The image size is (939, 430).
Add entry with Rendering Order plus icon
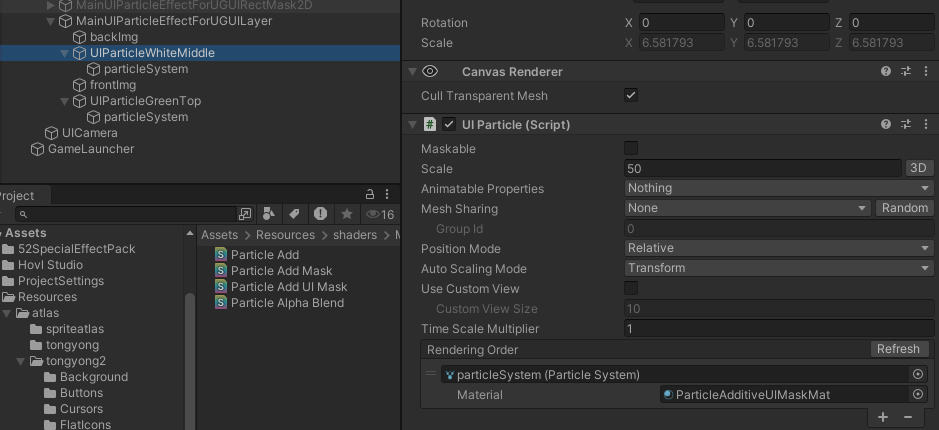pos(883,417)
